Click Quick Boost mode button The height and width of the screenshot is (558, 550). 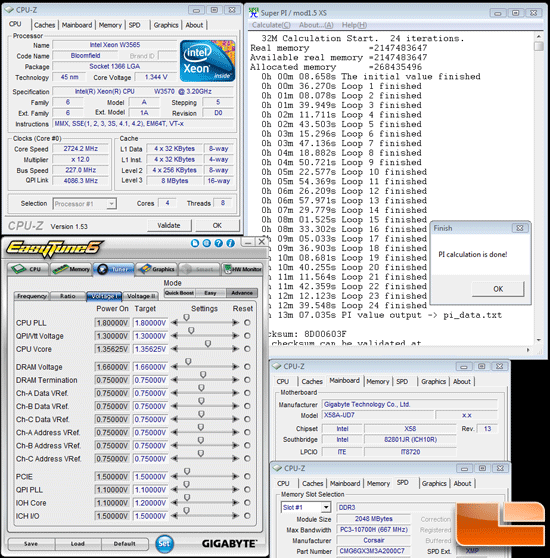(x=179, y=293)
